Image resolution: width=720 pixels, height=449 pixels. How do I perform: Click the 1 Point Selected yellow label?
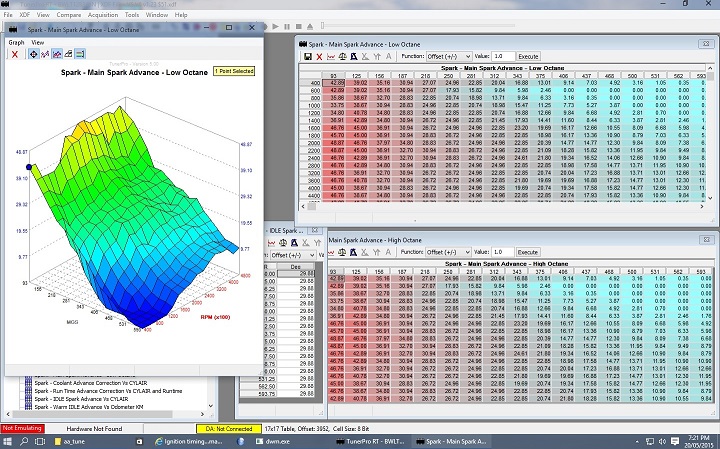[x=234, y=71]
